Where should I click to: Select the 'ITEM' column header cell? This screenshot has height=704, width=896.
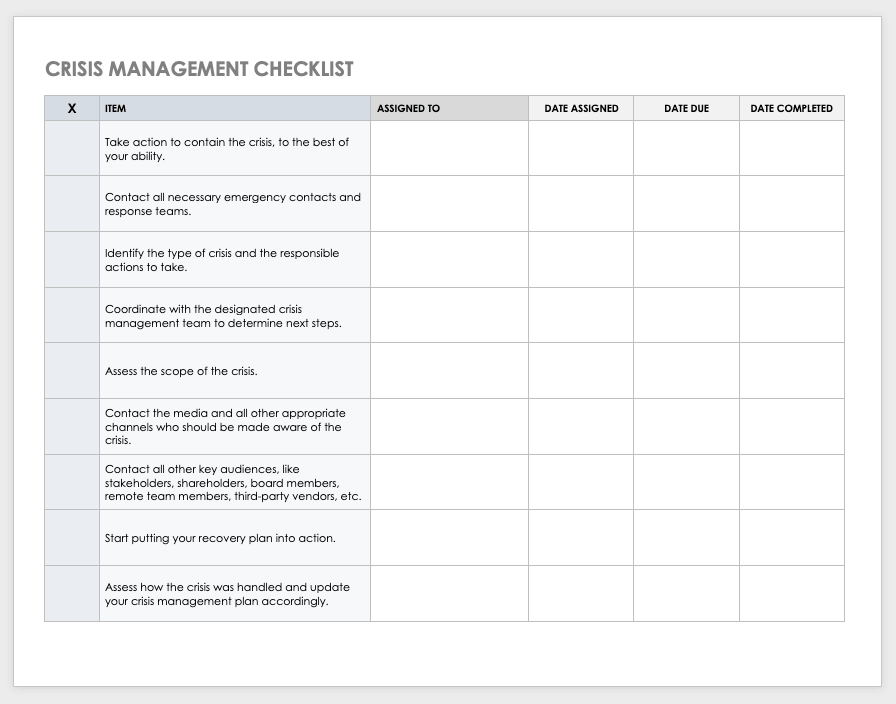click(235, 108)
